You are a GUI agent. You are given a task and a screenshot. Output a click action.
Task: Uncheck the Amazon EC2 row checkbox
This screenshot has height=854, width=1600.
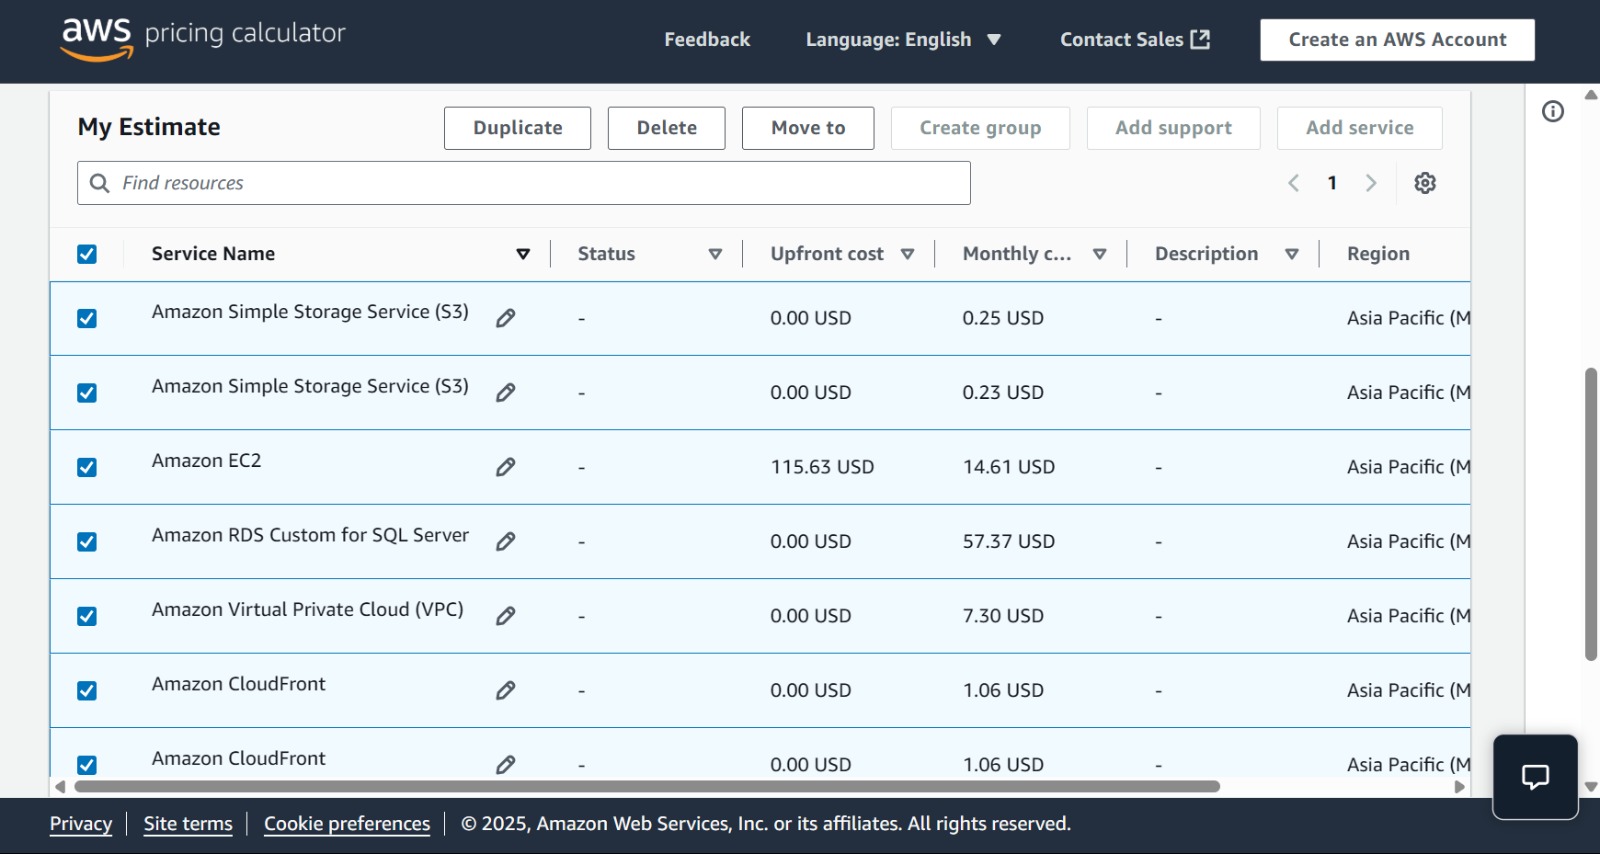(87, 467)
